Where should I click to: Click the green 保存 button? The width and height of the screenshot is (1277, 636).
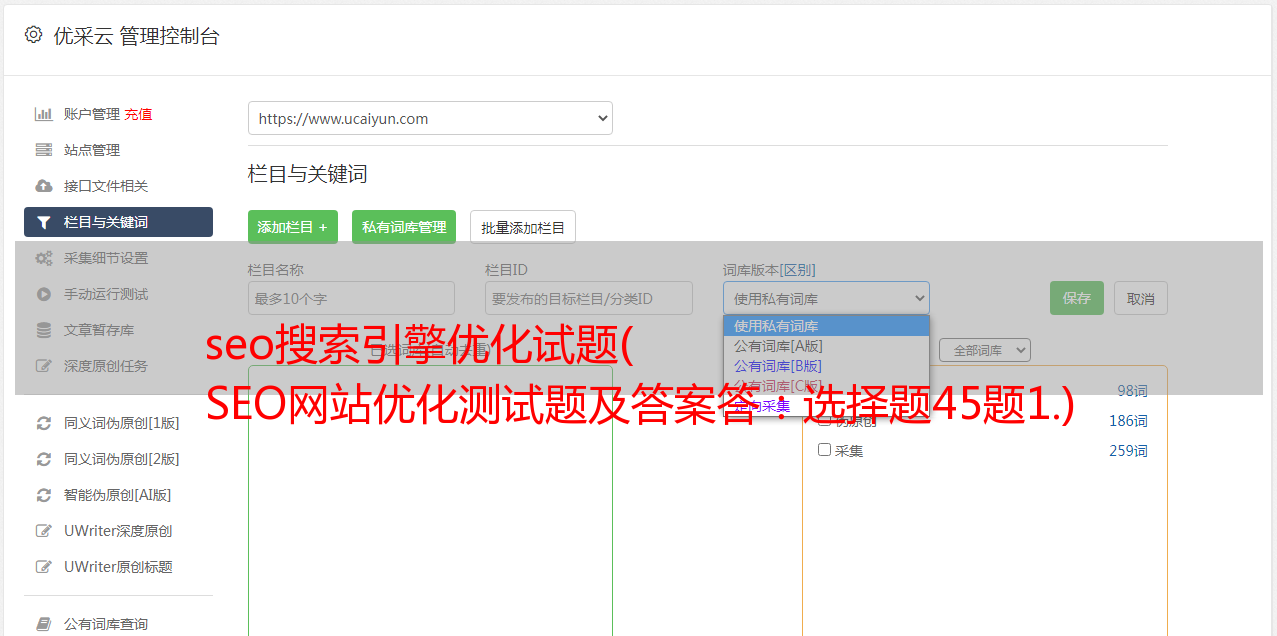click(1077, 298)
